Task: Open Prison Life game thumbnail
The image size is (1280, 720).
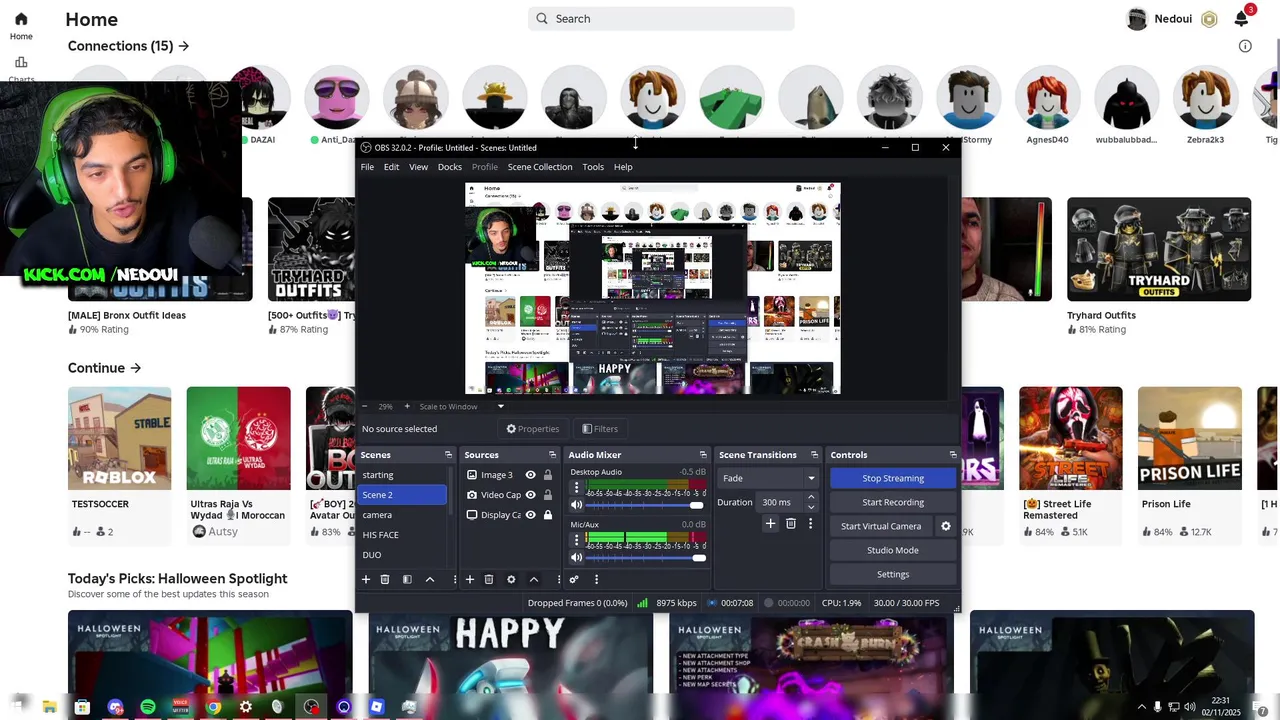Action: 1190,438
